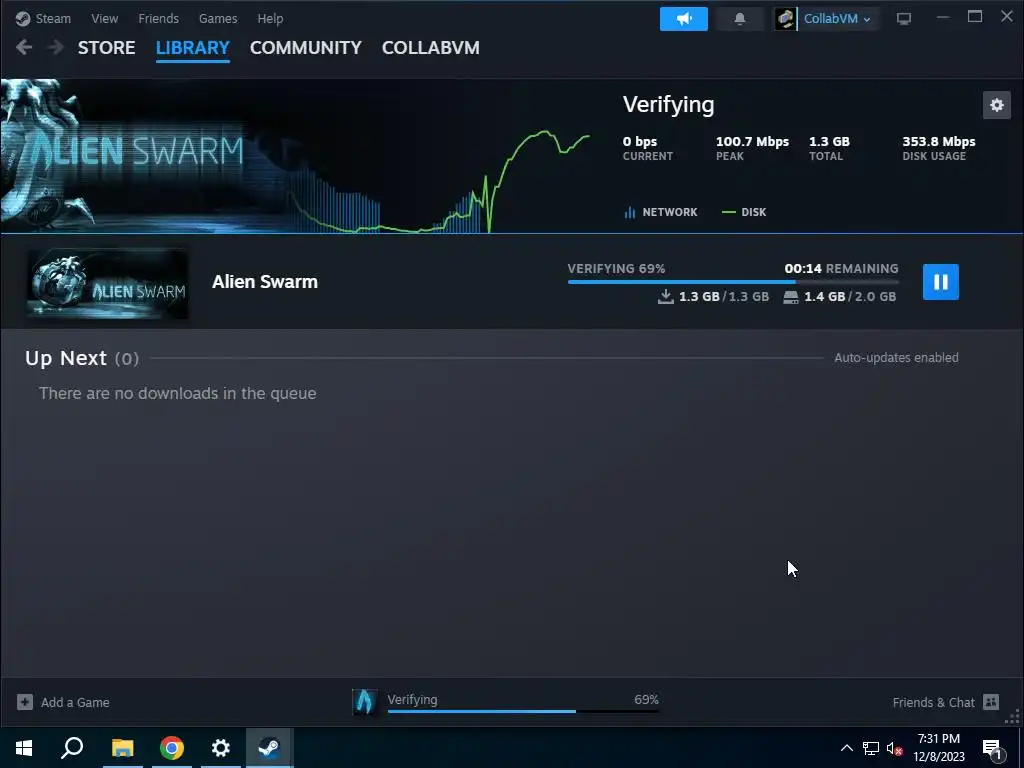Click the Auto-updates enabled label
The image size is (1024, 768).
[x=896, y=358]
